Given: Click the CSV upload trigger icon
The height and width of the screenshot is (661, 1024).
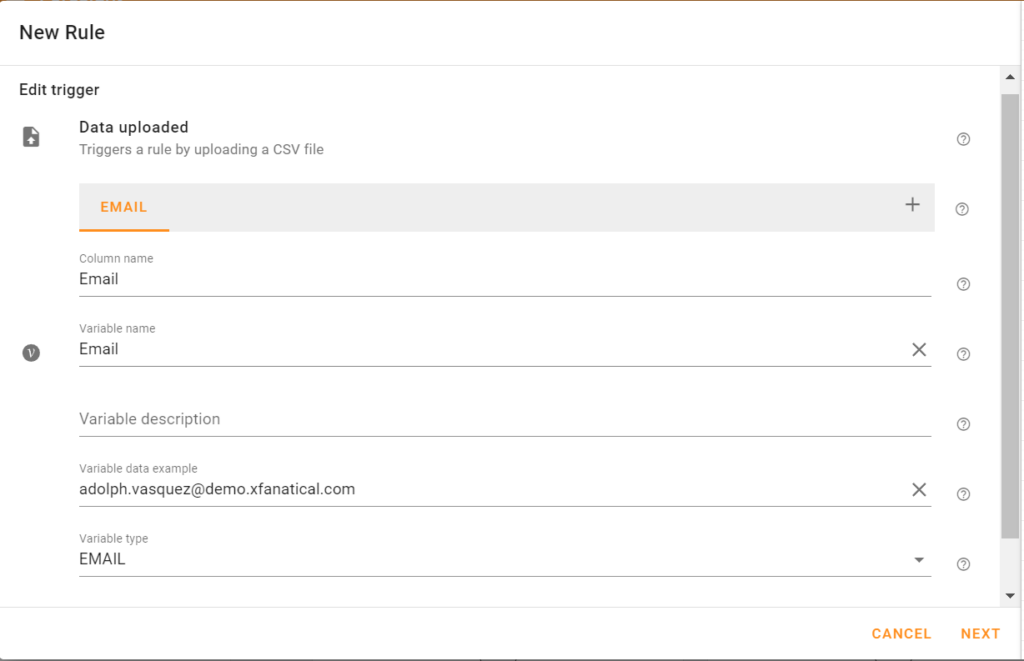Looking at the screenshot, I should [30, 136].
